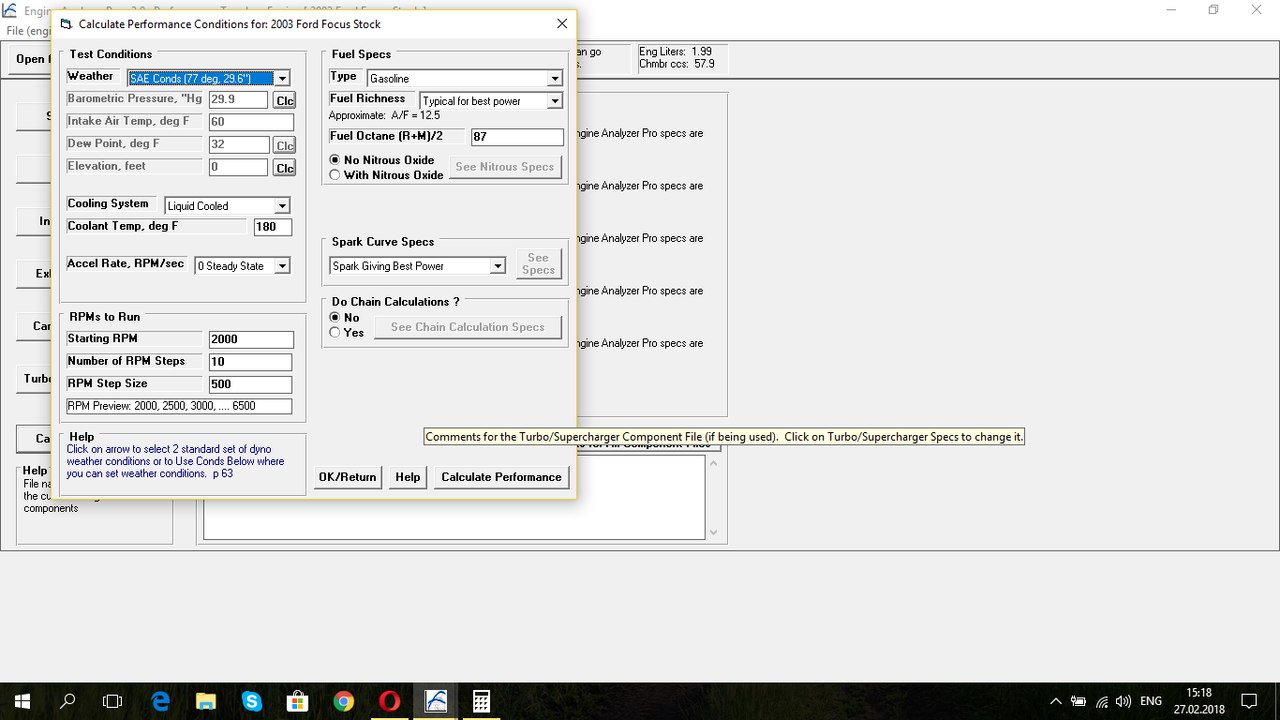The width and height of the screenshot is (1280, 720).
Task: Open Skype from the taskbar
Action: tap(251, 701)
